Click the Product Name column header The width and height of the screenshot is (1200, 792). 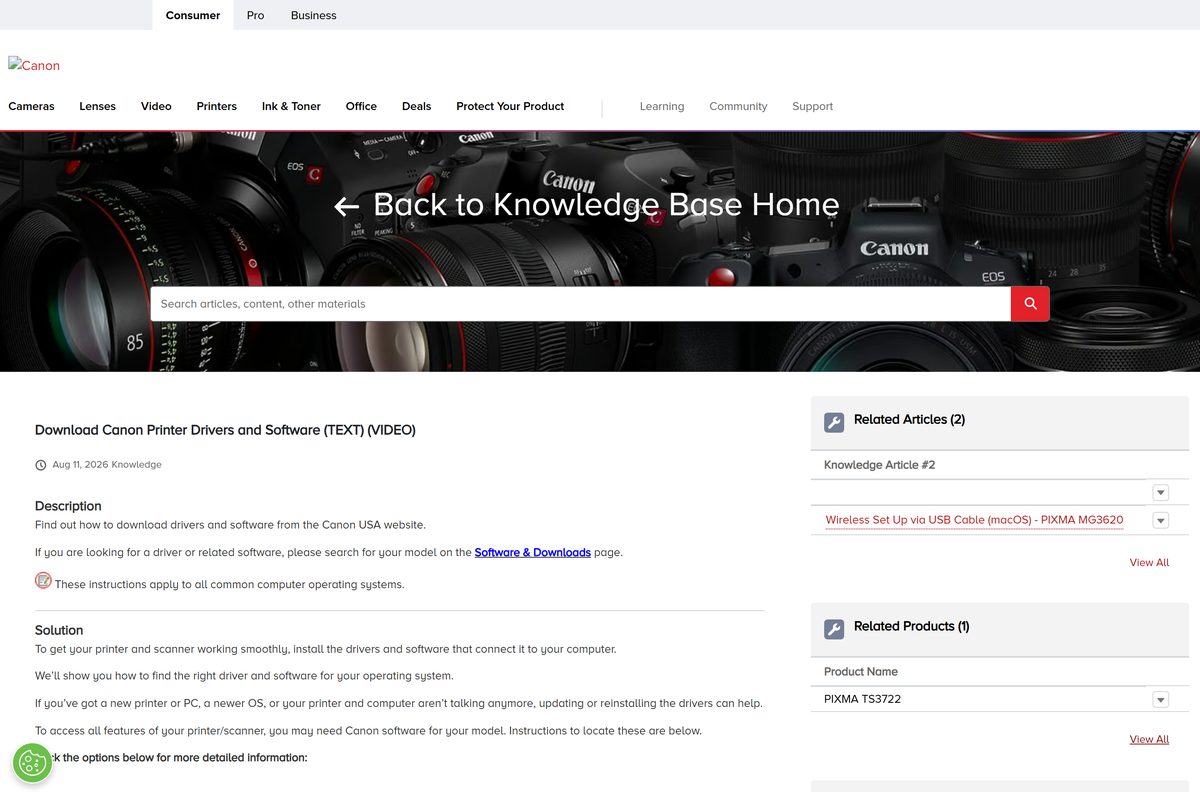click(861, 672)
